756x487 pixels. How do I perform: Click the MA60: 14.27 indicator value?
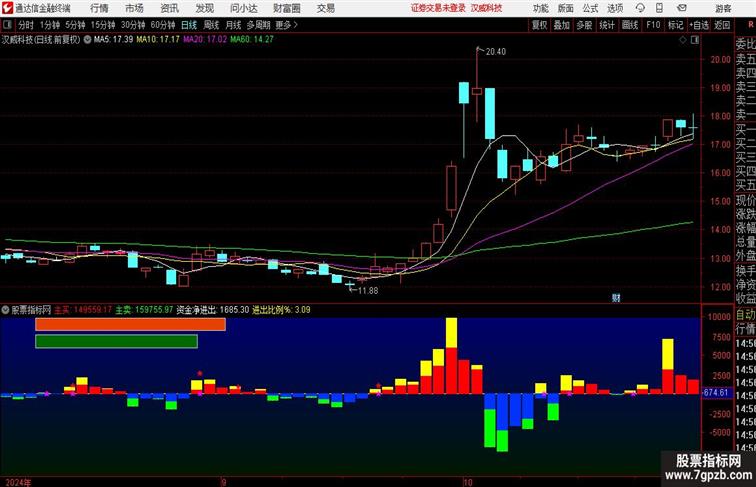pyautogui.click(x=252, y=40)
